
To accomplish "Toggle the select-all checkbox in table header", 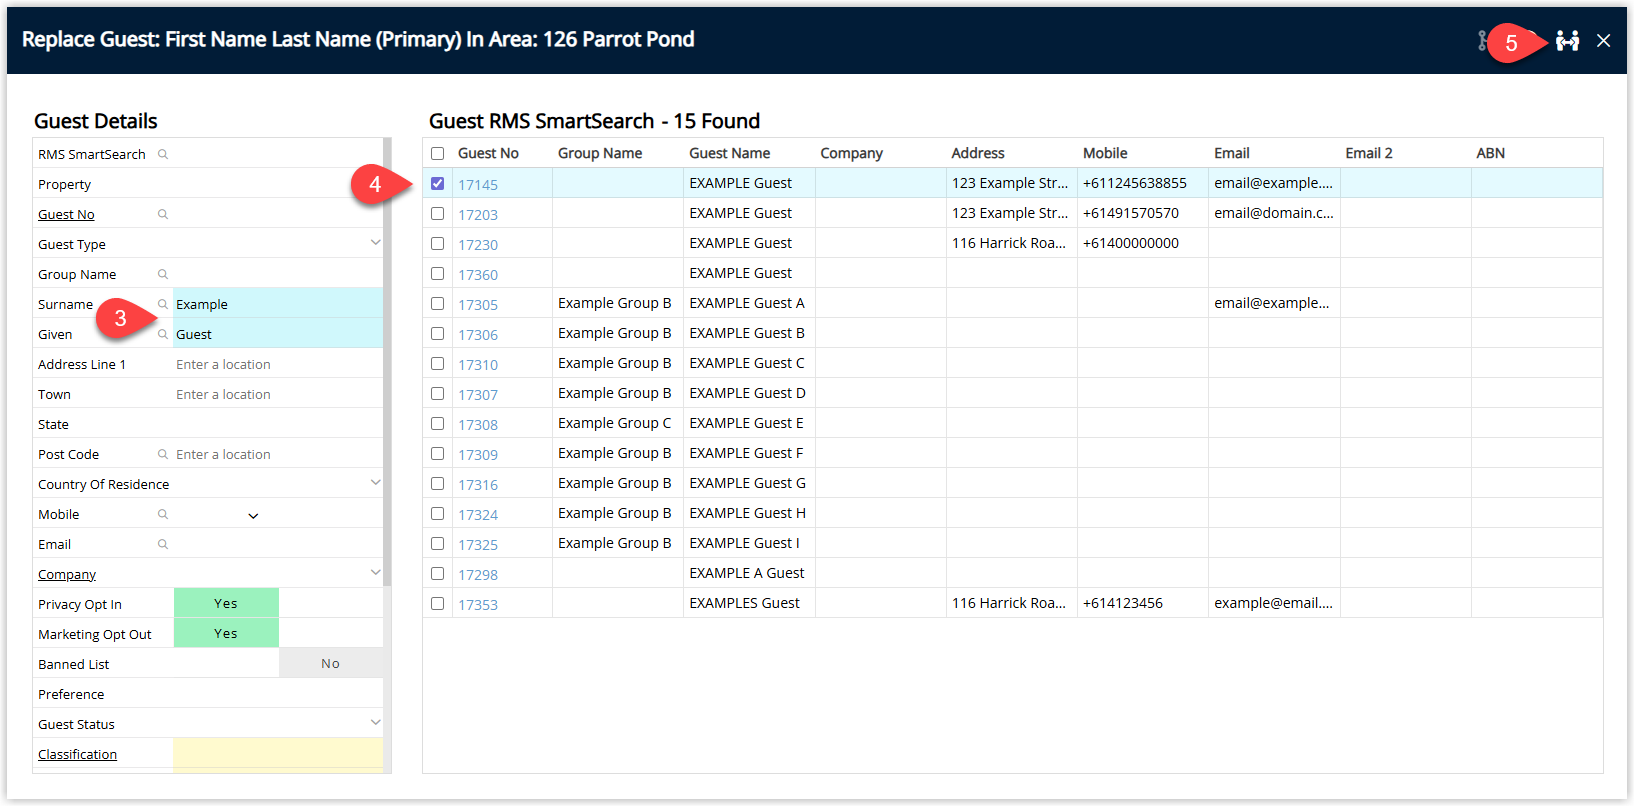I will tap(437, 153).
